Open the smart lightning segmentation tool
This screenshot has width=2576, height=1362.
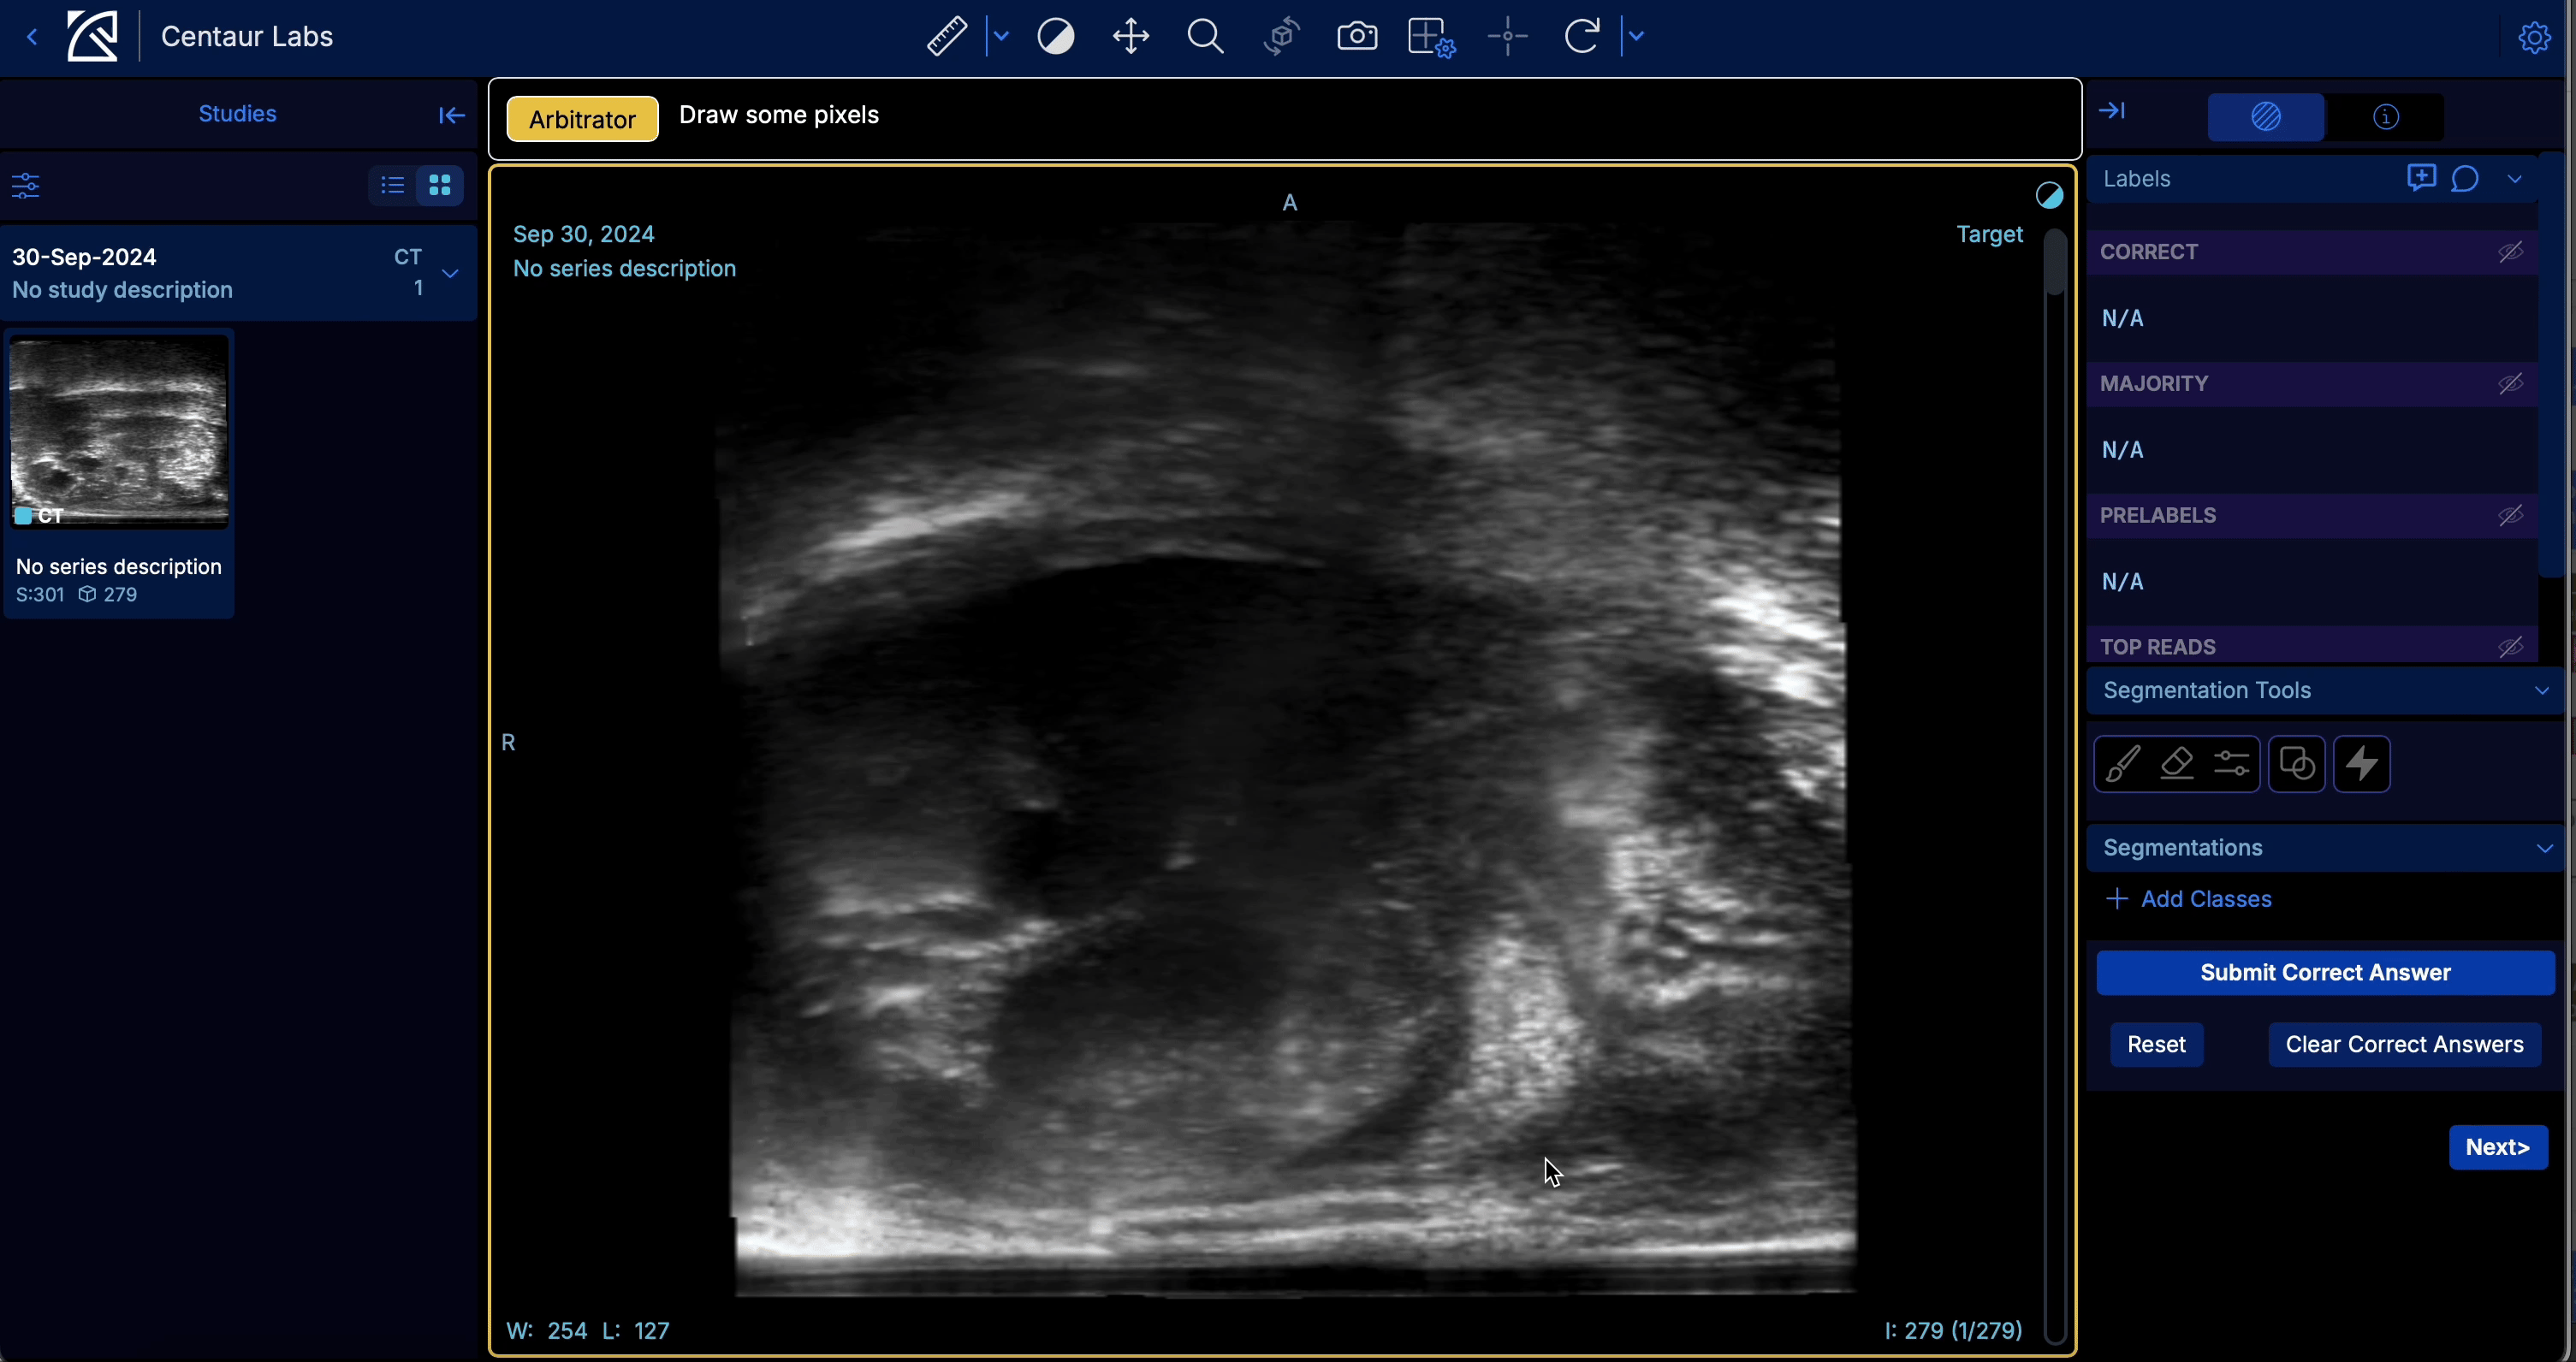(x=2362, y=763)
